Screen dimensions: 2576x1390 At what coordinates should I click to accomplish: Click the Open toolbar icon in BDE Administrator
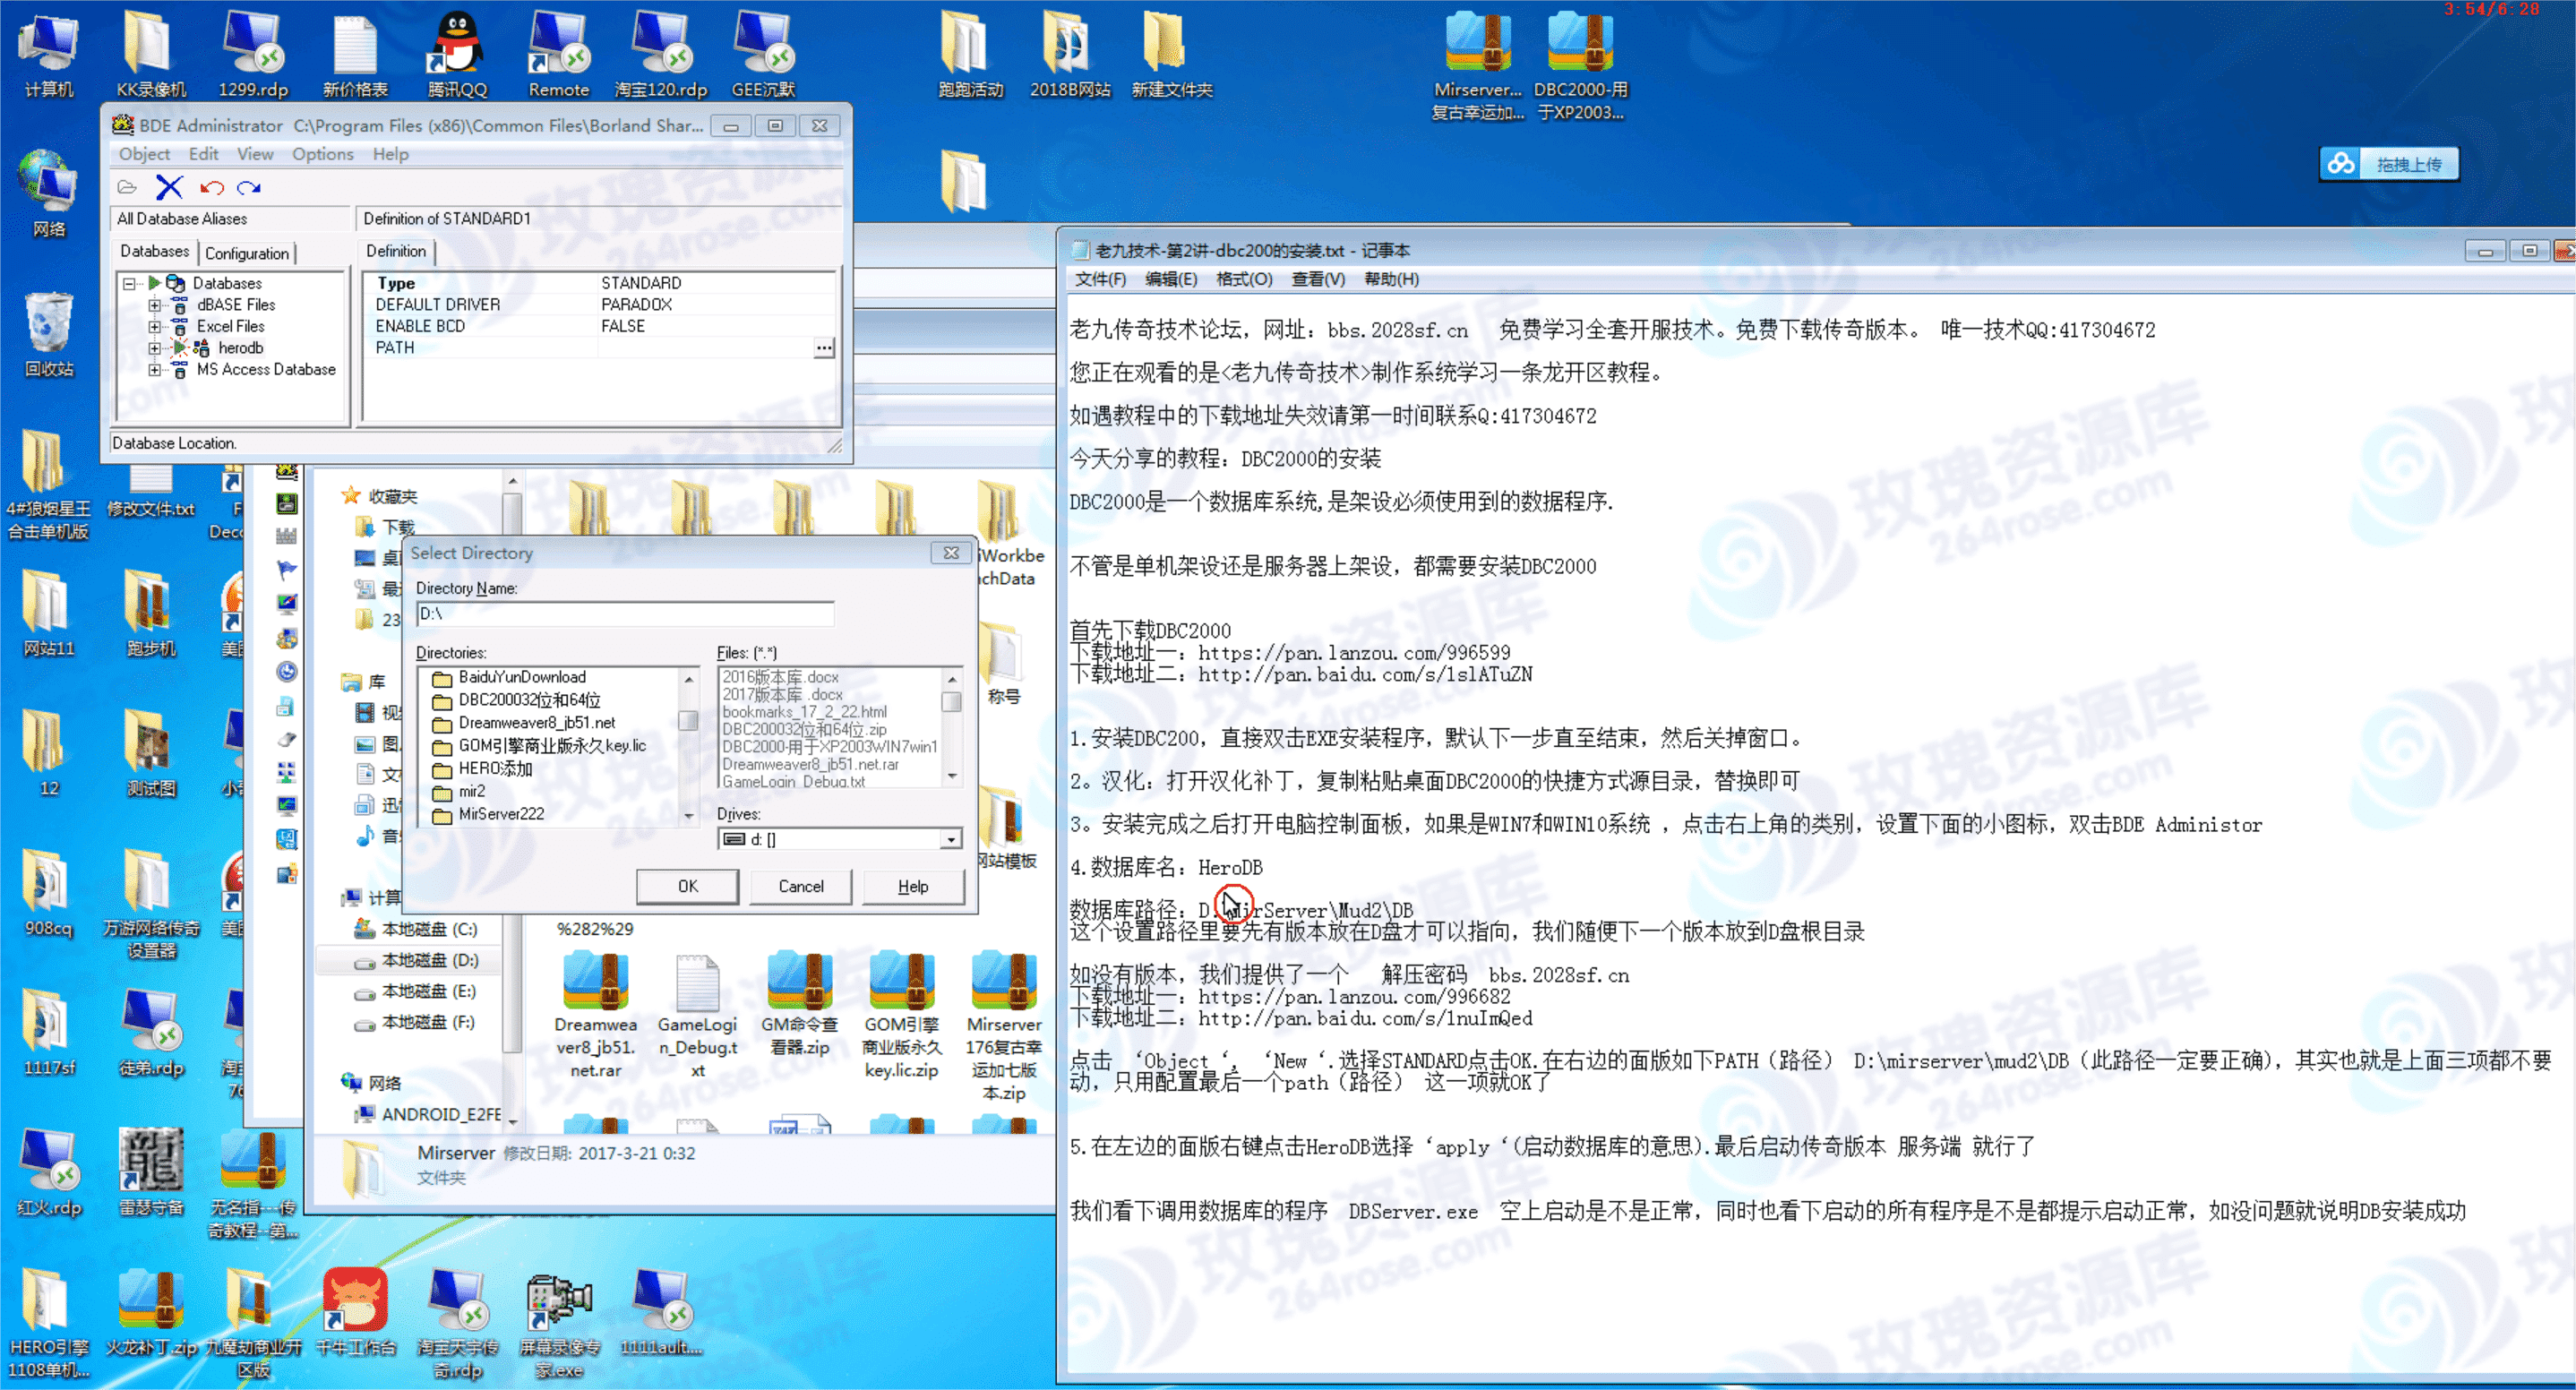click(127, 187)
